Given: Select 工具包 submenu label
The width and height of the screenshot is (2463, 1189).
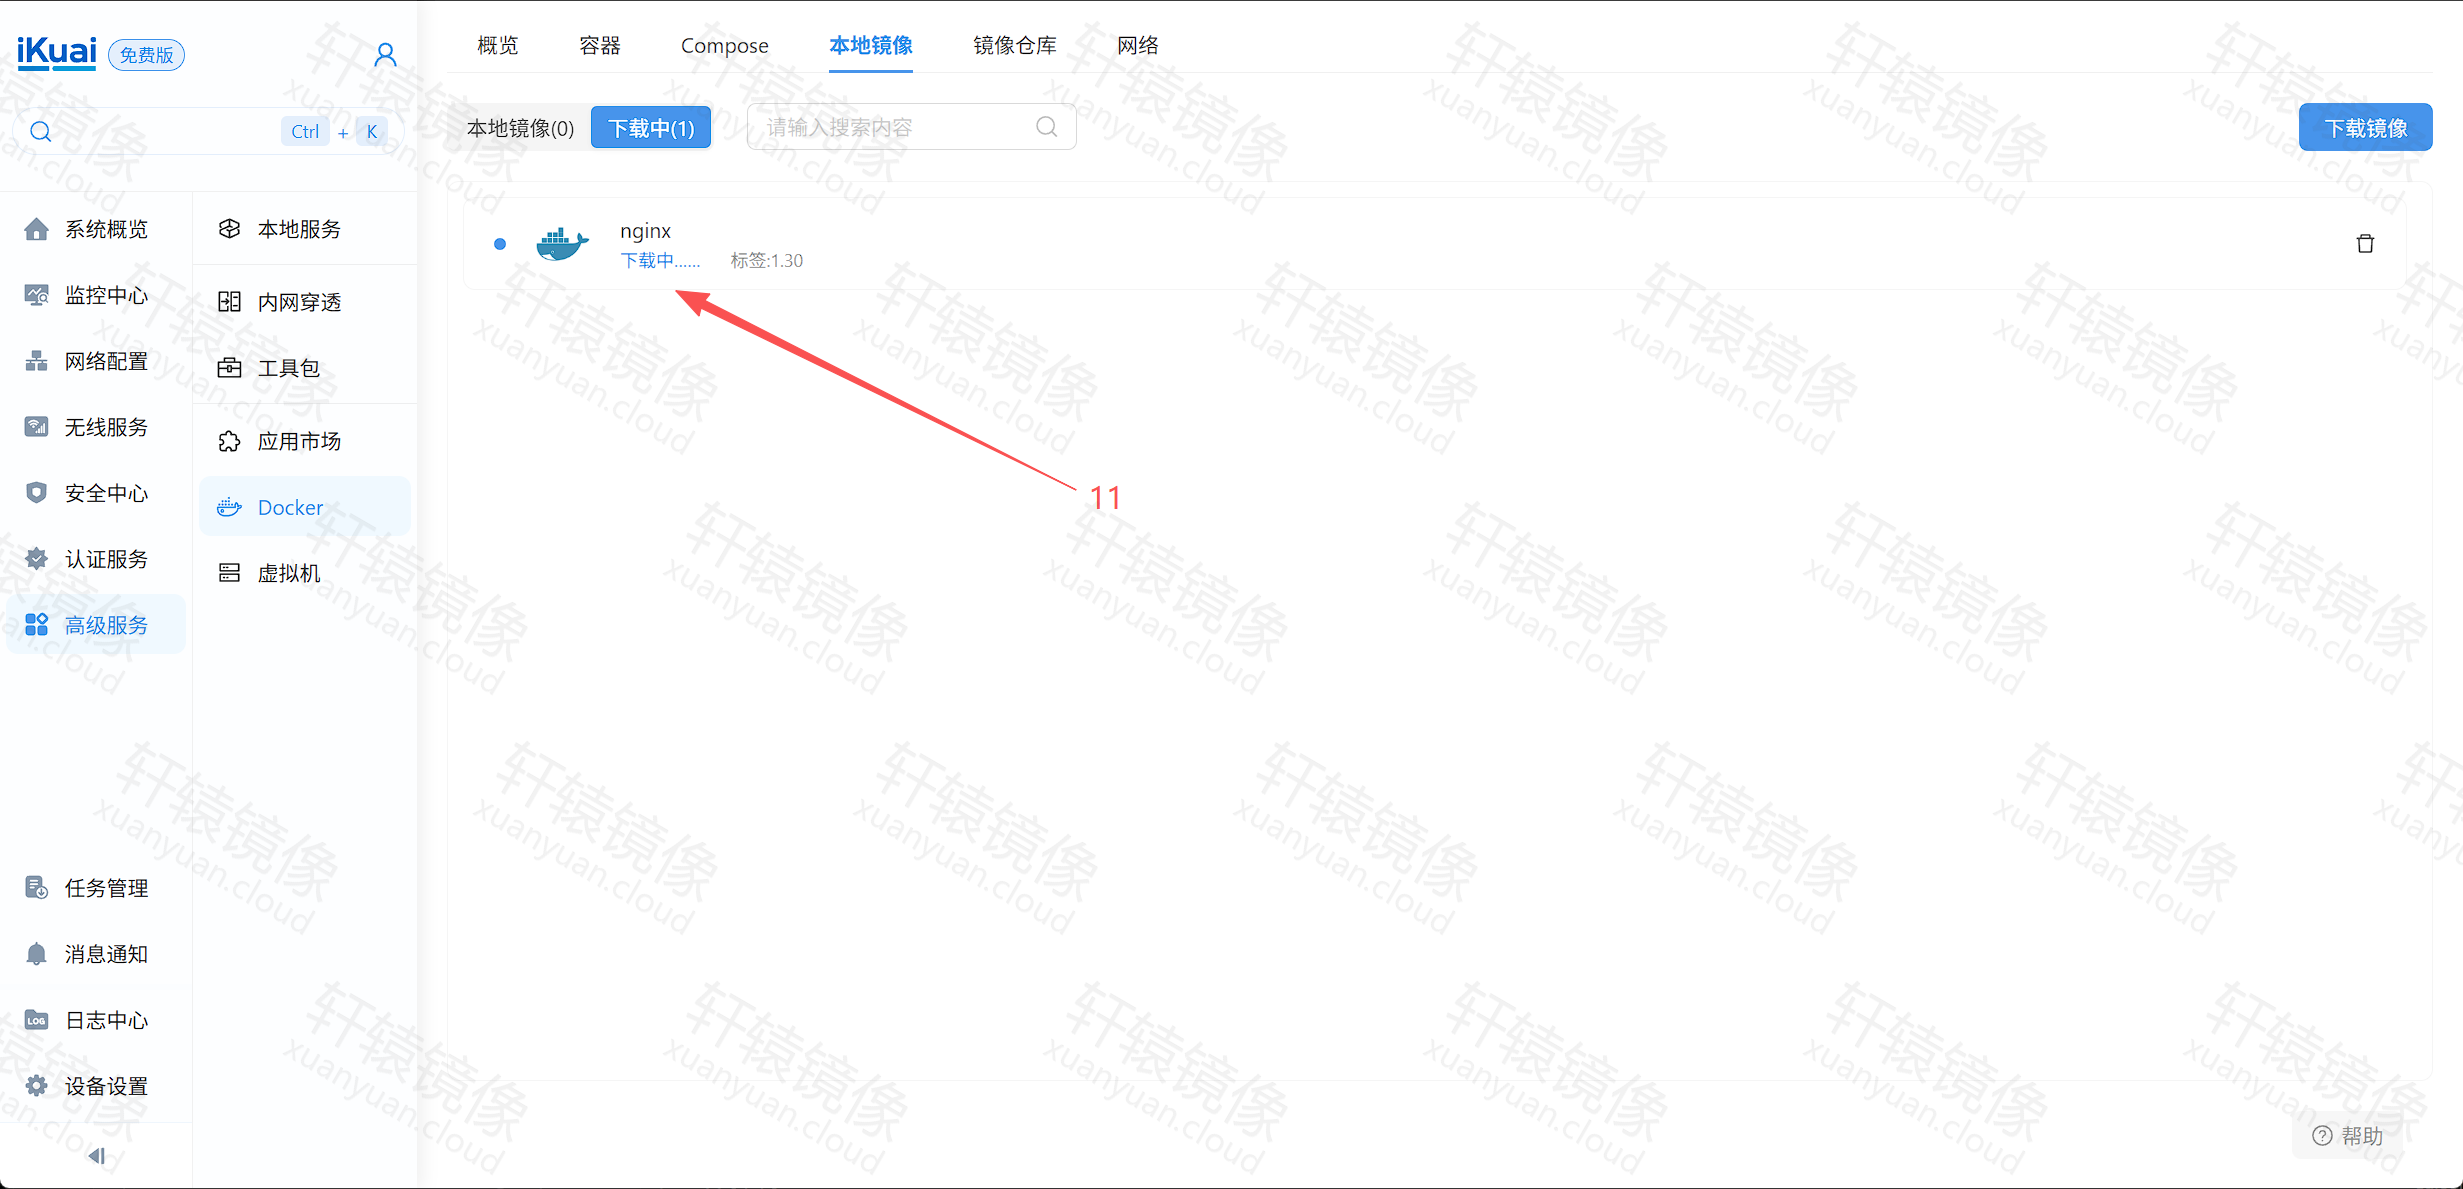Looking at the screenshot, I should coord(289,368).
